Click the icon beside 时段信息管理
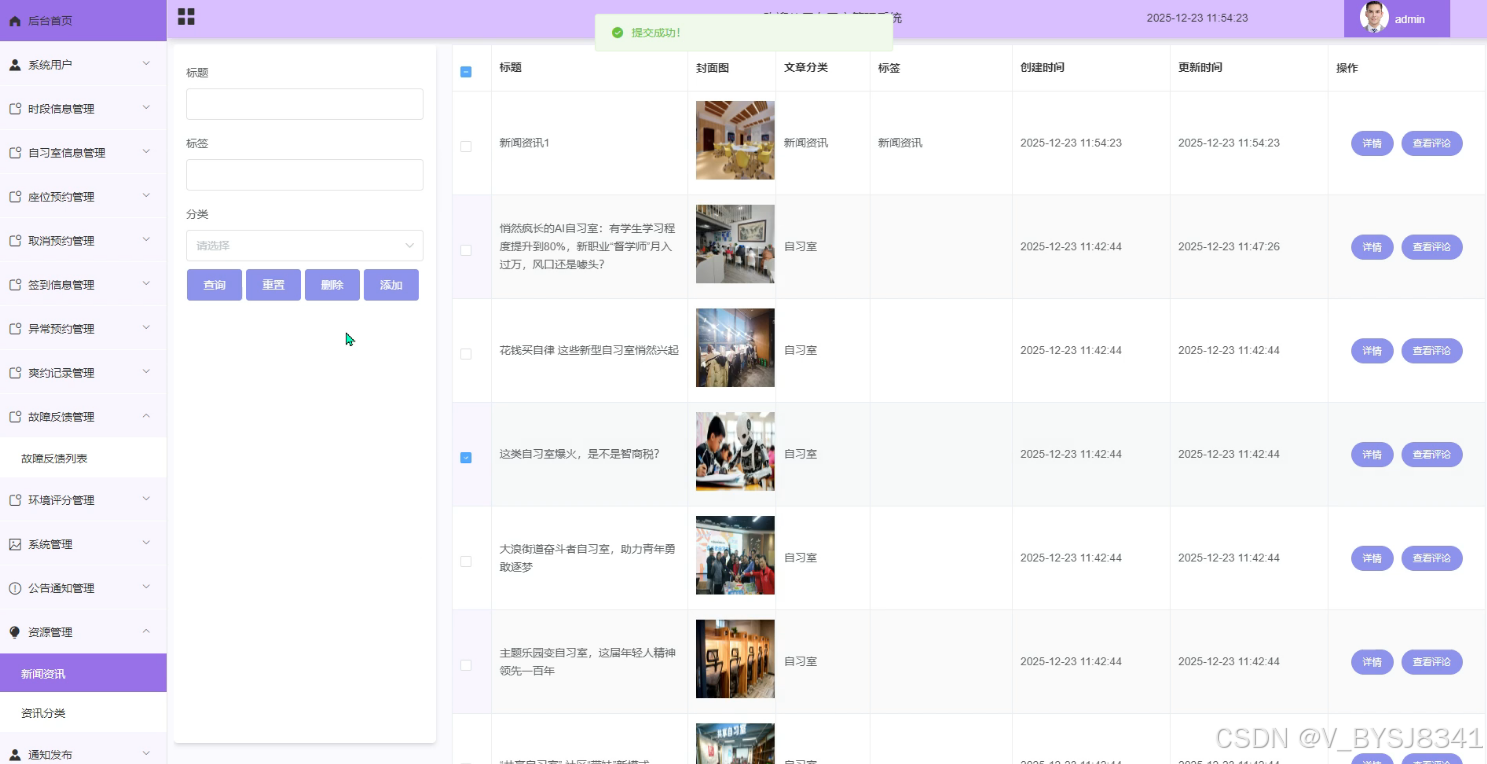The width and height of the screenshot is (1487, 764). 15,109
